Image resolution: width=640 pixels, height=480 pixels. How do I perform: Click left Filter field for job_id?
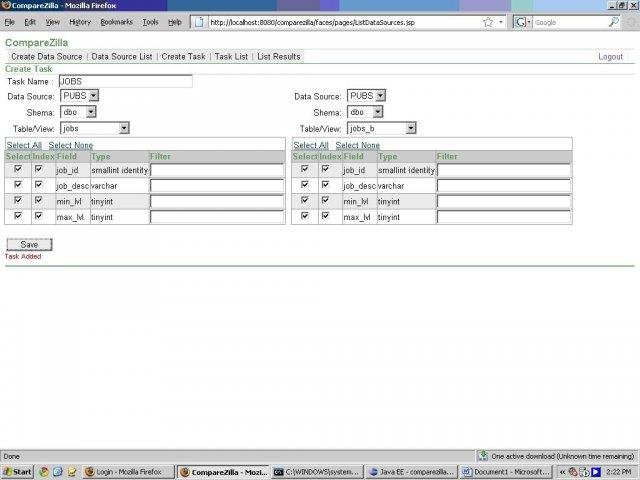(217, 170)
